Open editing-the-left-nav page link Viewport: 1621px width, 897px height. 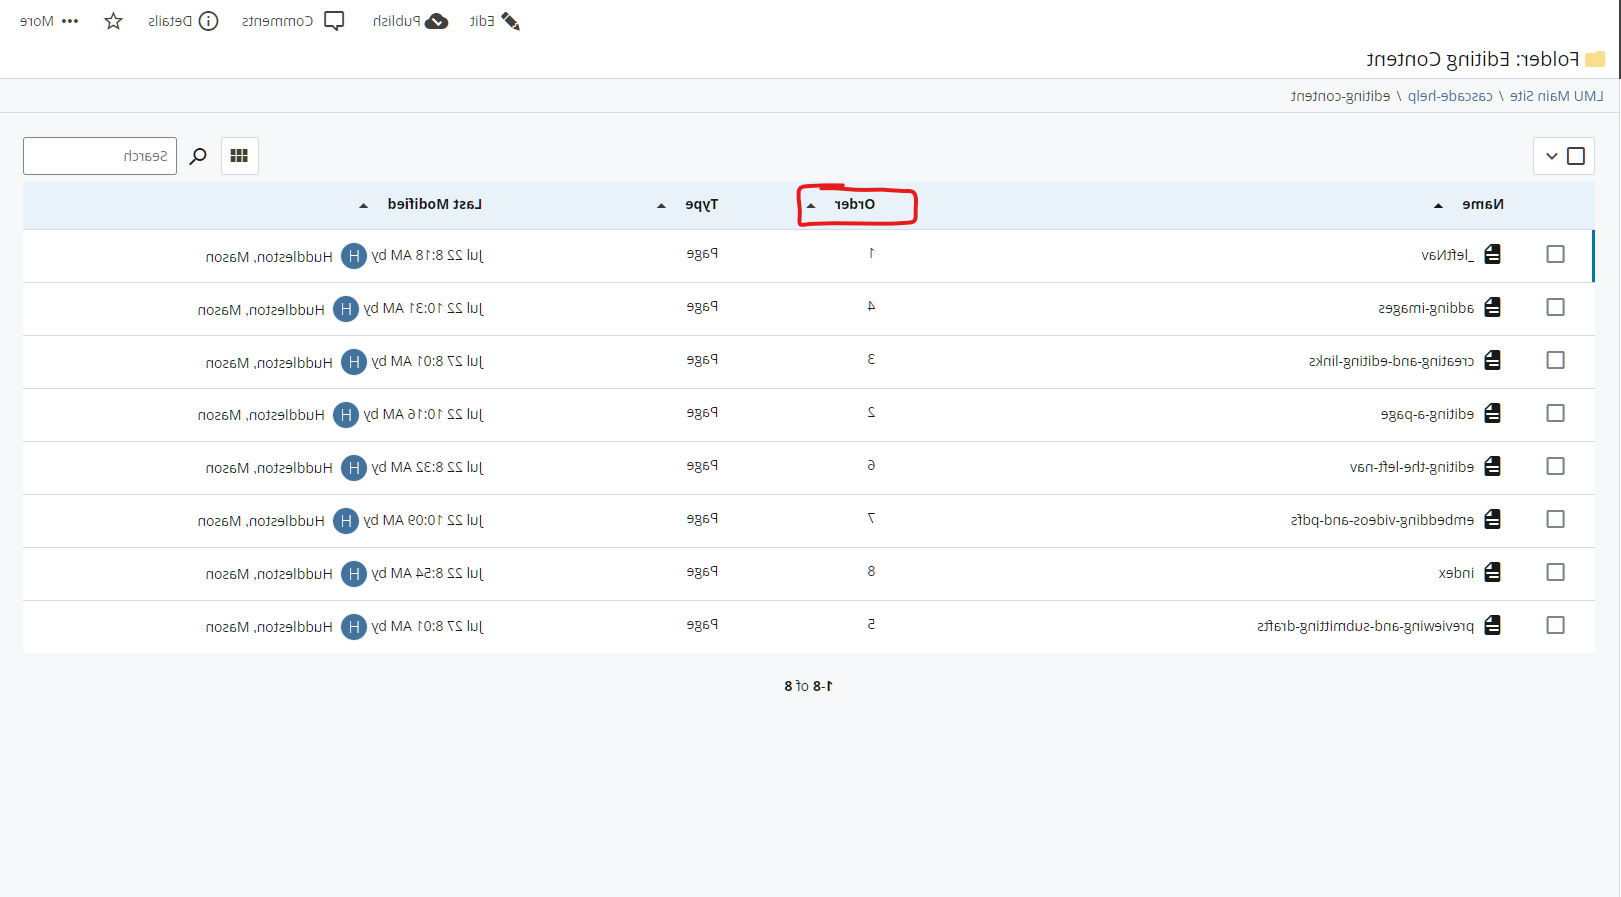(x=1412, y=467)
